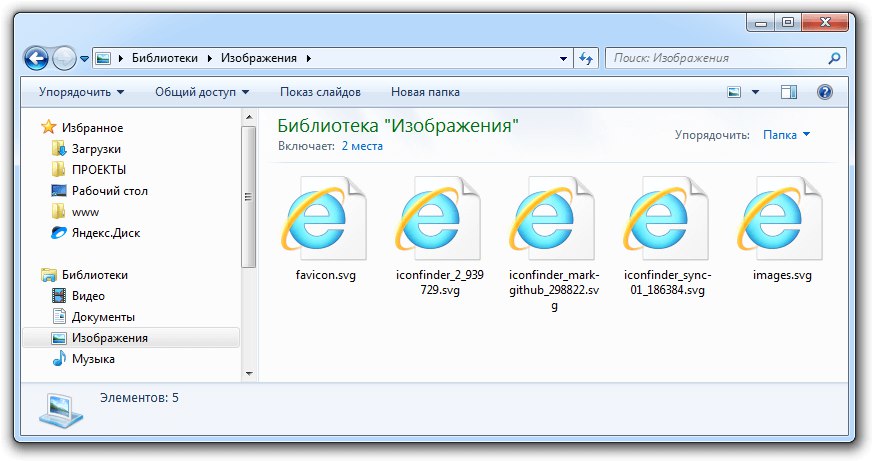Click the navigation pane scrollbar thumb

point(249,197)
